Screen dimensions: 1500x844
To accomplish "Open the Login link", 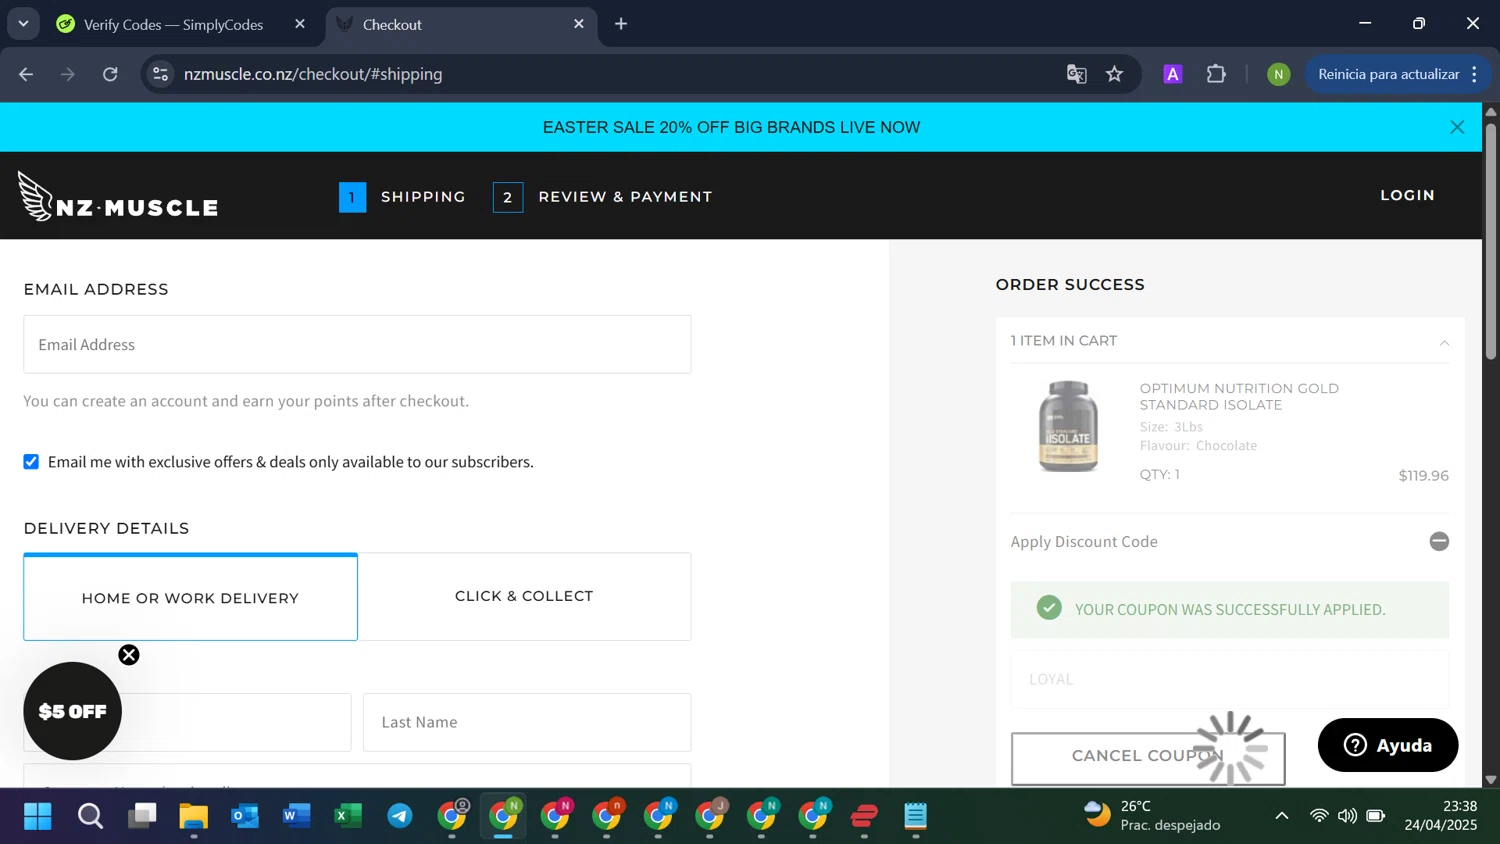I will pos(1407,195).
